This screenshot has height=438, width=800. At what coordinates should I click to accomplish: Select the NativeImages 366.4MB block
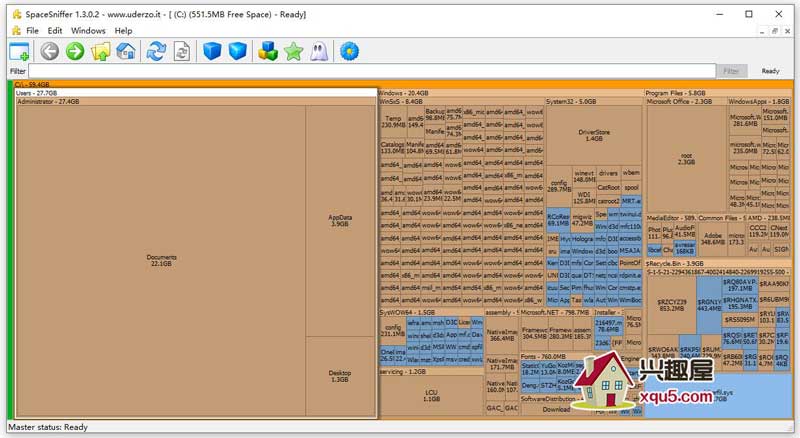(502, 335)
